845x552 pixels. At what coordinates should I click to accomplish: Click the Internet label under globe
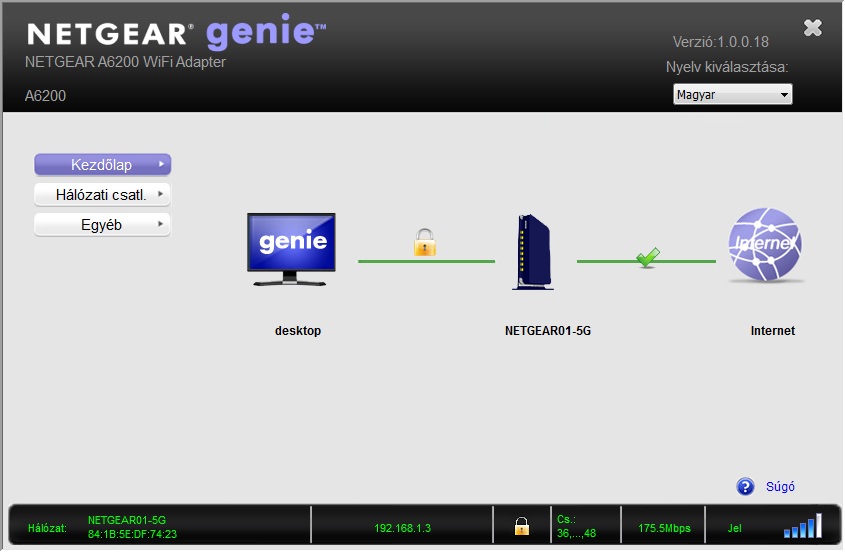772,331
